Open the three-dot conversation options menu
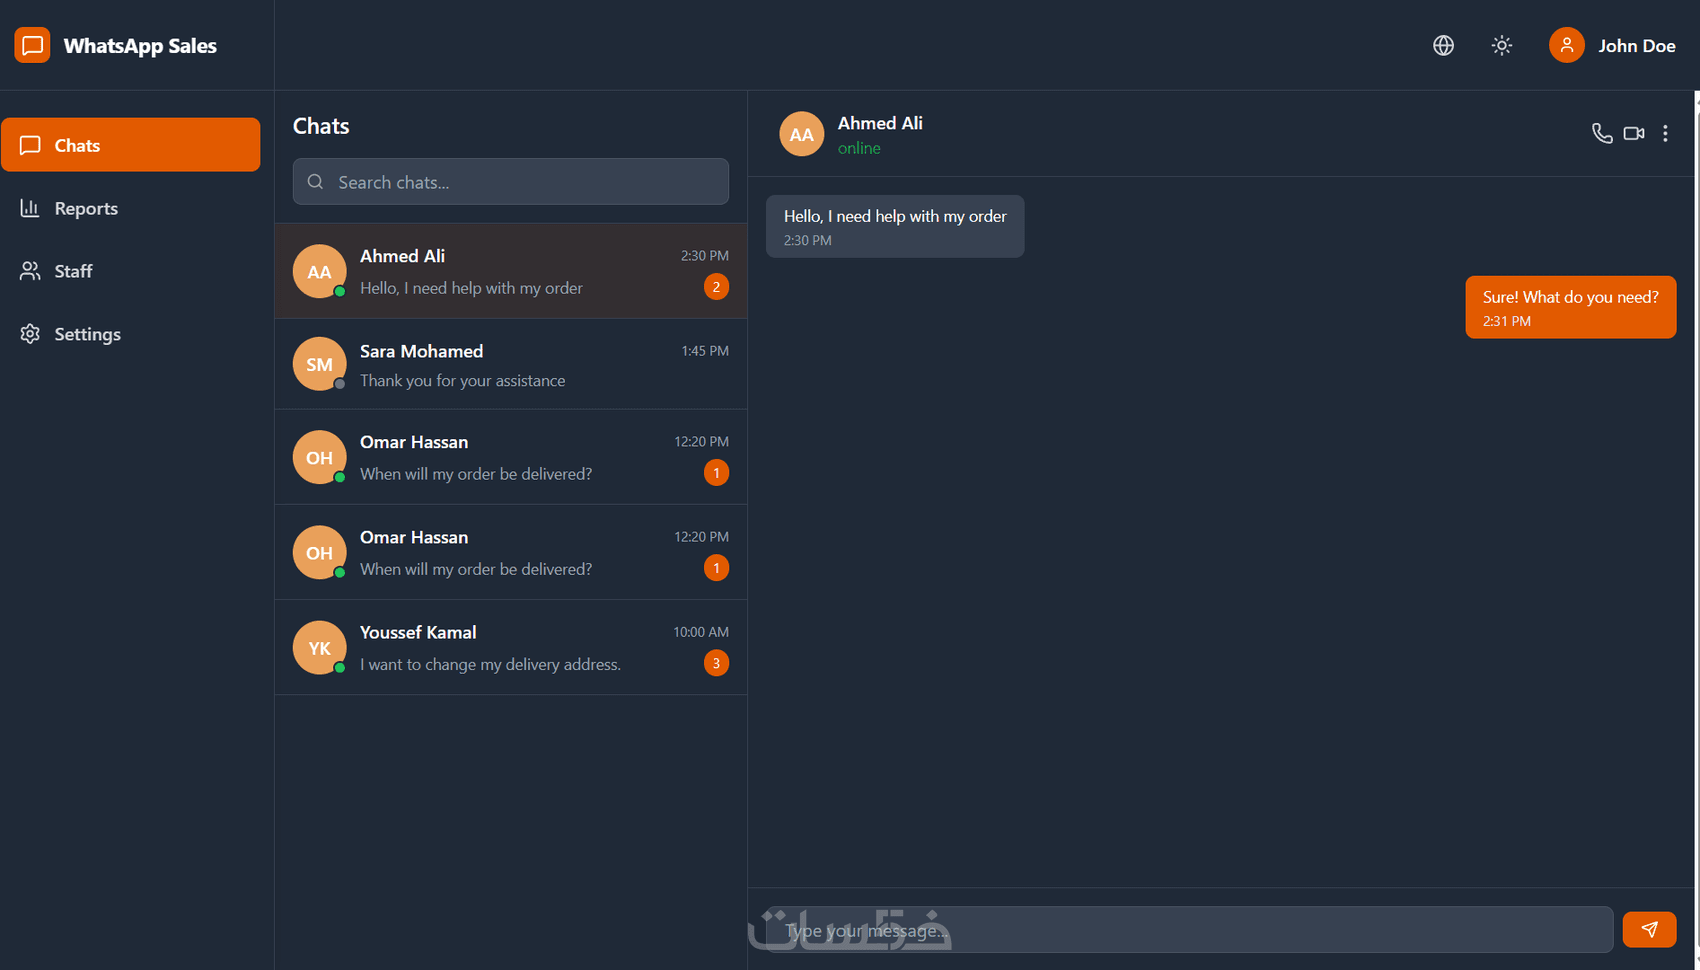This screenshot has width=1700, height=970. [x=1665, y=133]
